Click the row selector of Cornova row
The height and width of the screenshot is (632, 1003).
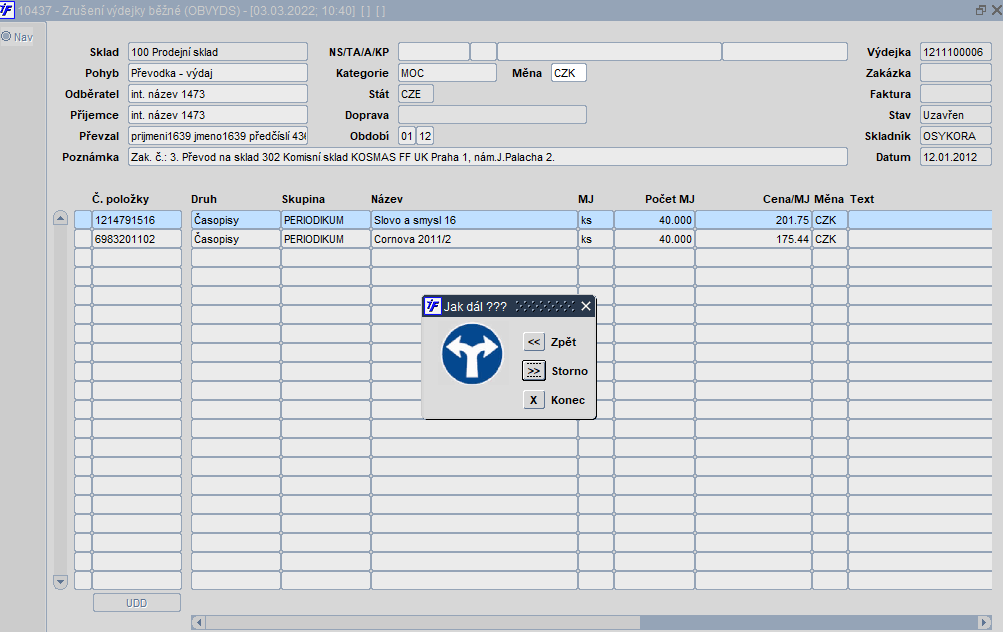point(83,239)
